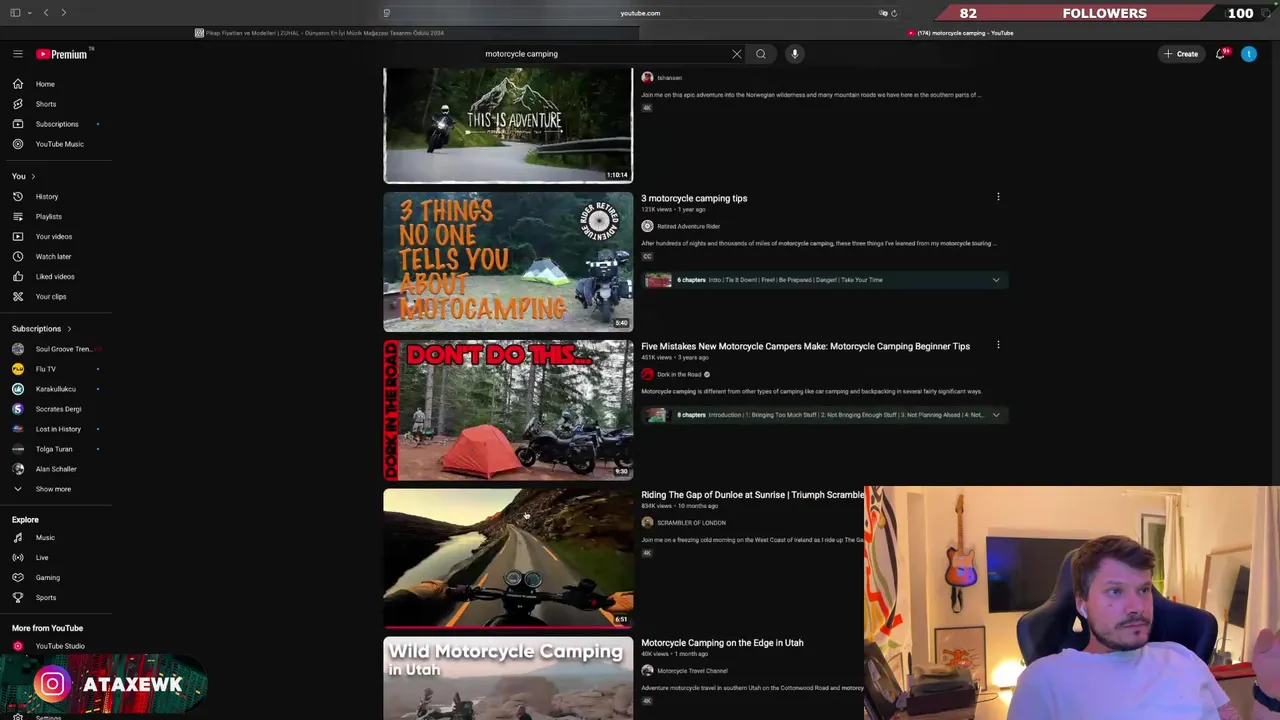
Task: Open Tolga Turan channel subscription
Action: [56, 449]
